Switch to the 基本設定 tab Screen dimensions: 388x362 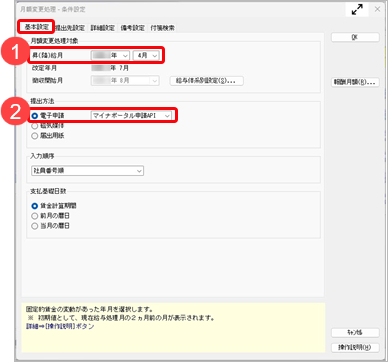[36, 27]
